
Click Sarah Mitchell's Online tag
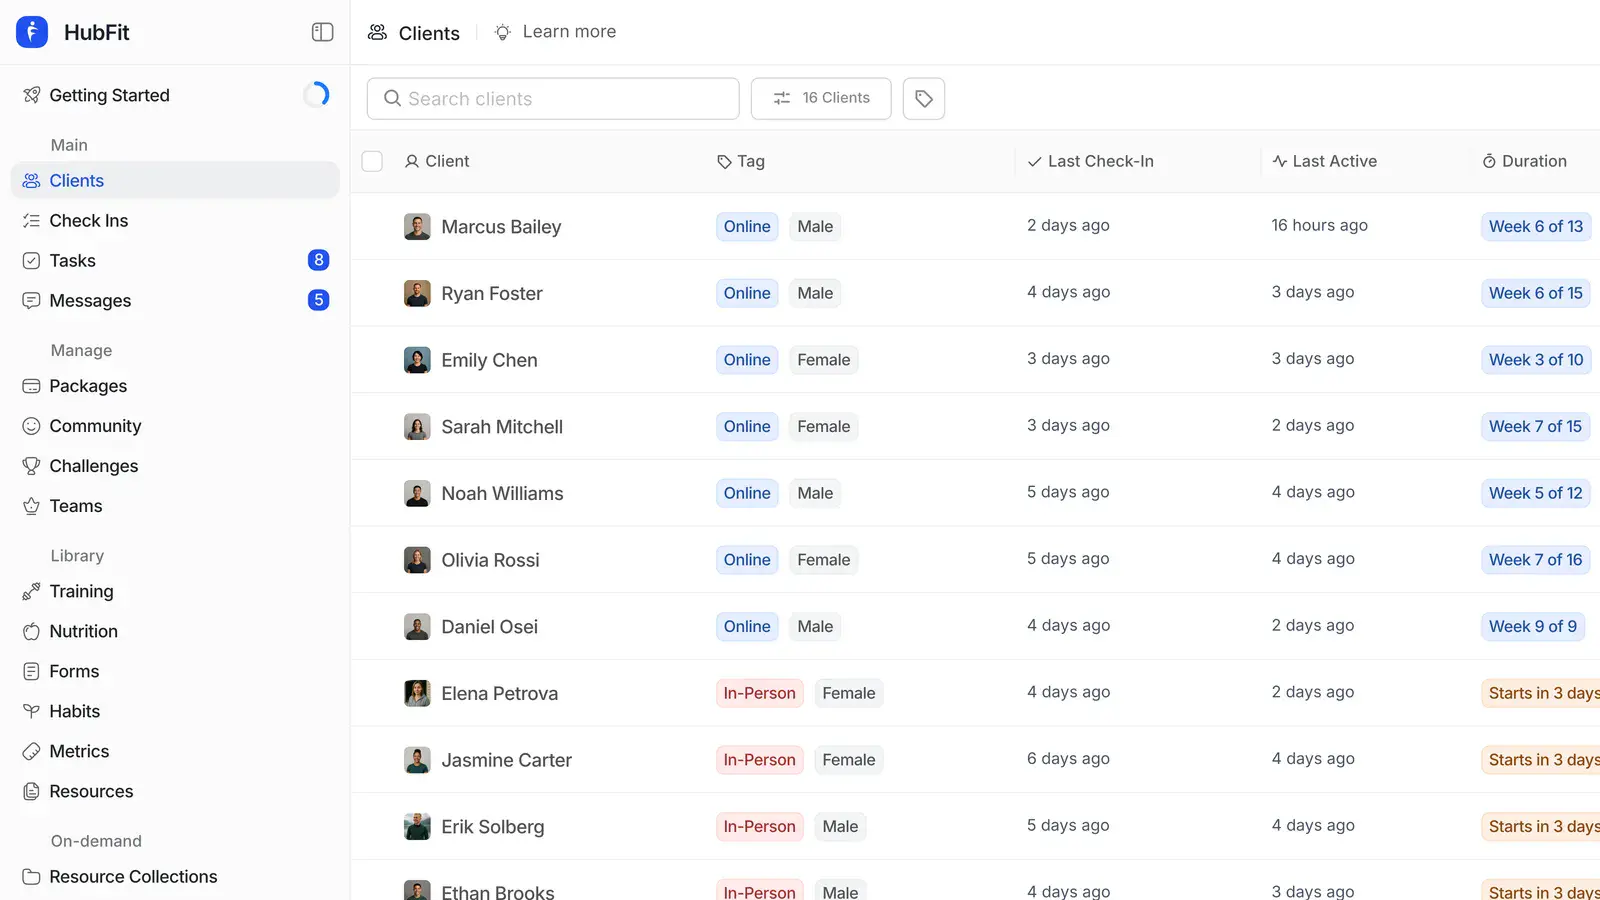click(747, 427)
